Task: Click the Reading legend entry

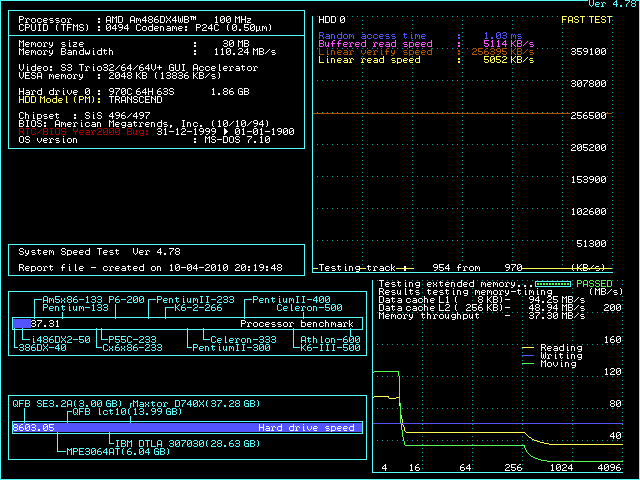Action: click(559, 348)
